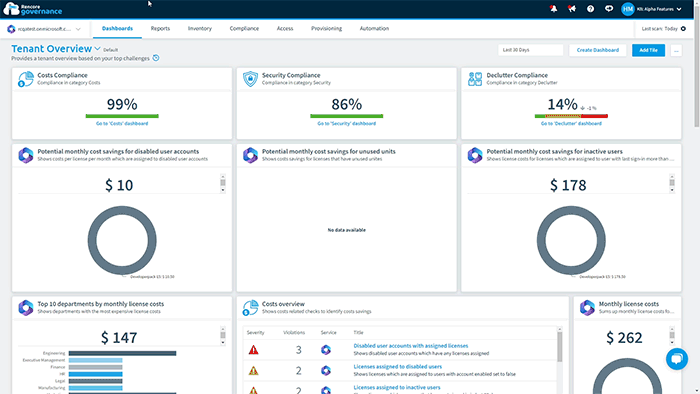700x394 pixels.
Task: Click the main page vertical scrollbar
Action: (697, 67)
